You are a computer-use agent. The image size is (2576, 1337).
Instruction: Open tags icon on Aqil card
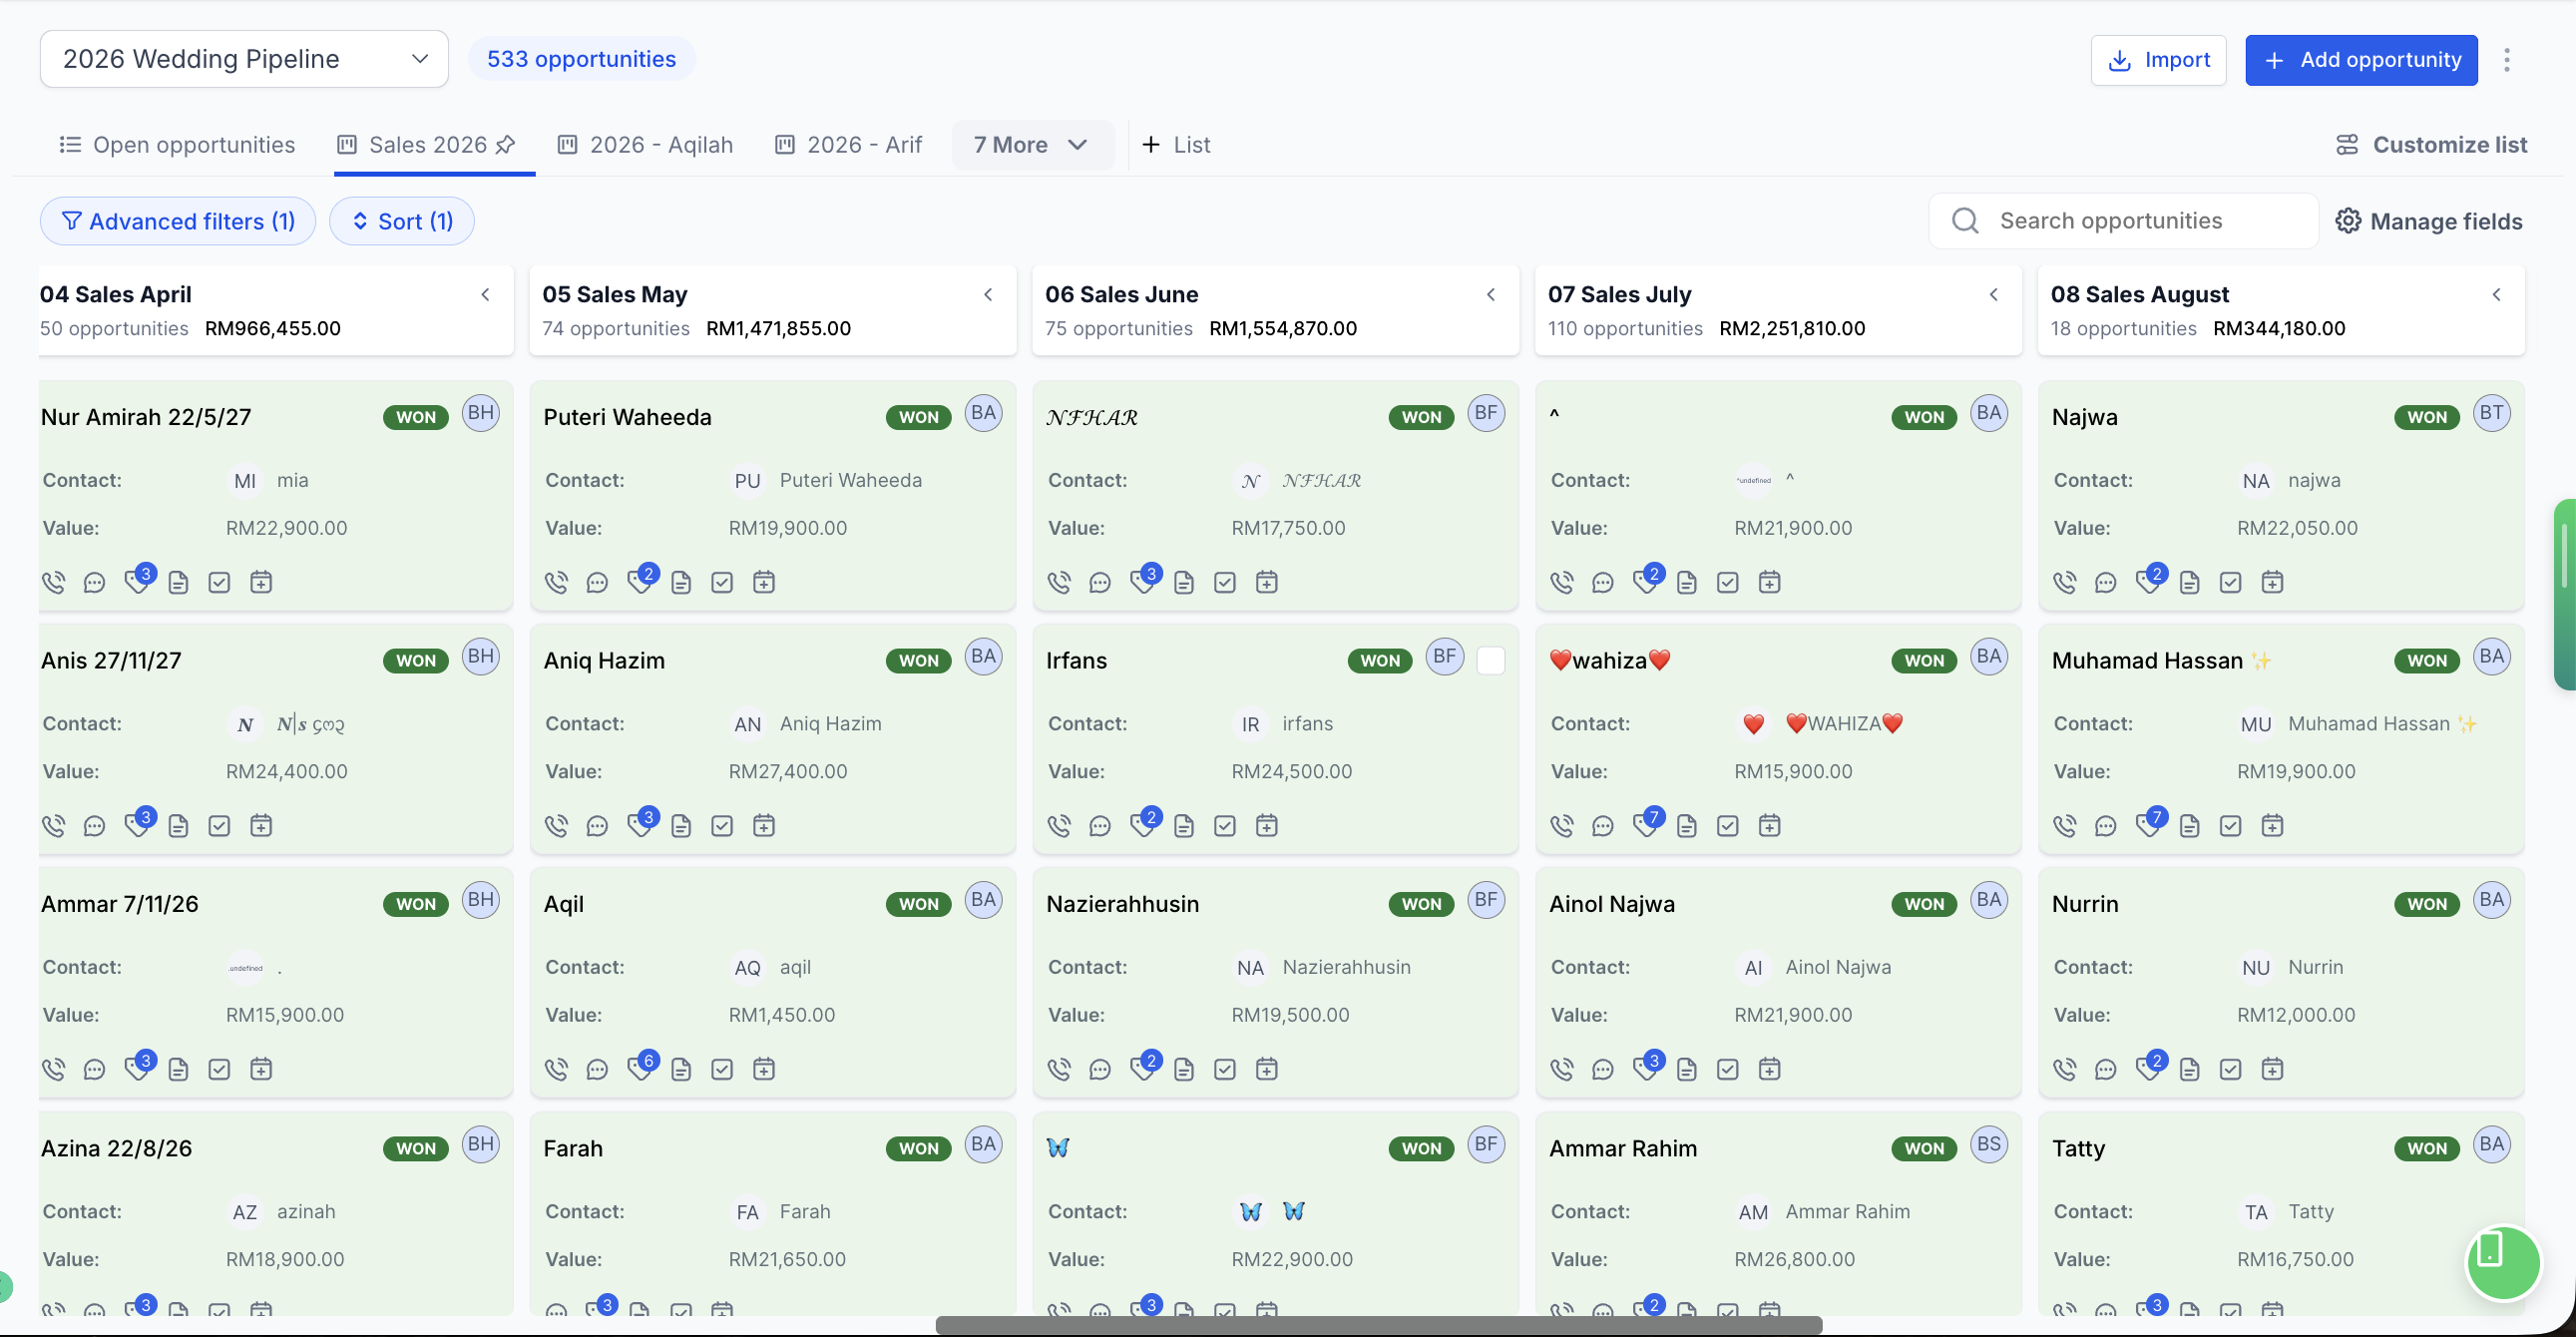(640, 1068)
